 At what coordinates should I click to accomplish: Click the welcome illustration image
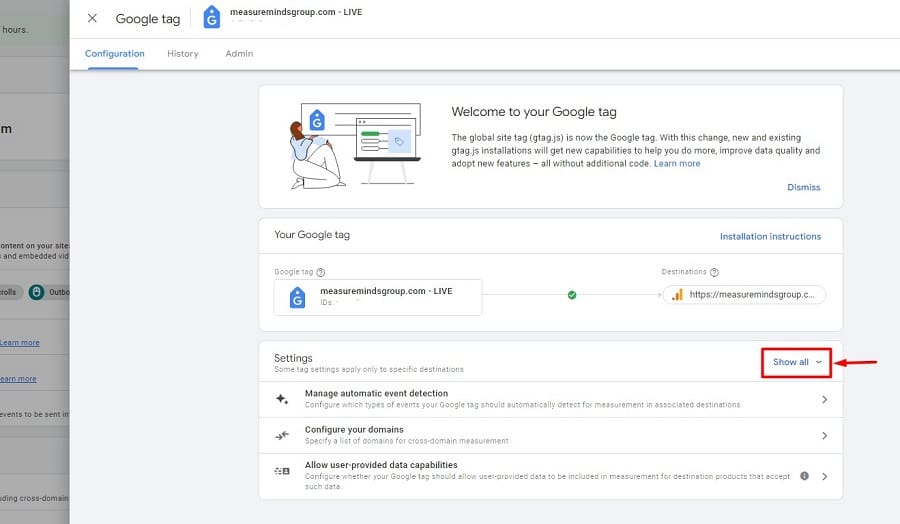(x=355, y=146)
